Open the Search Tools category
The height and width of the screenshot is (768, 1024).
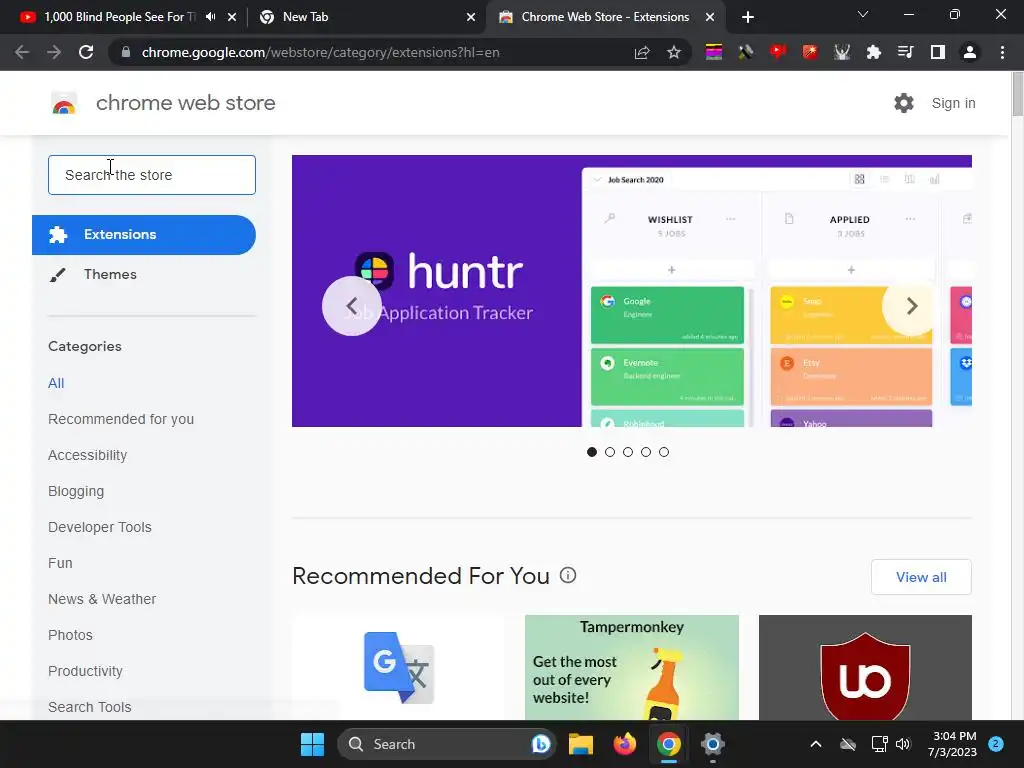[89, 707]
